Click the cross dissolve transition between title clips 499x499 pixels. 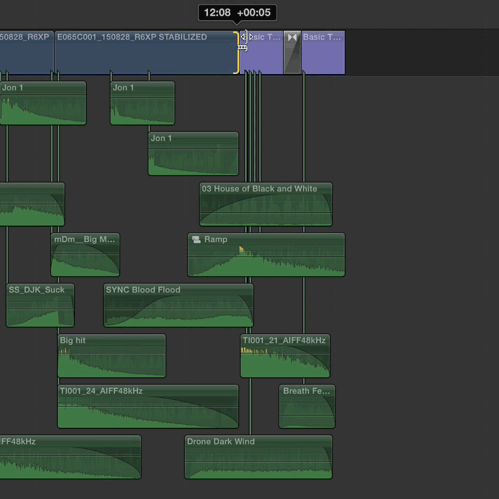pyautogui.click(x=292, y=52)
